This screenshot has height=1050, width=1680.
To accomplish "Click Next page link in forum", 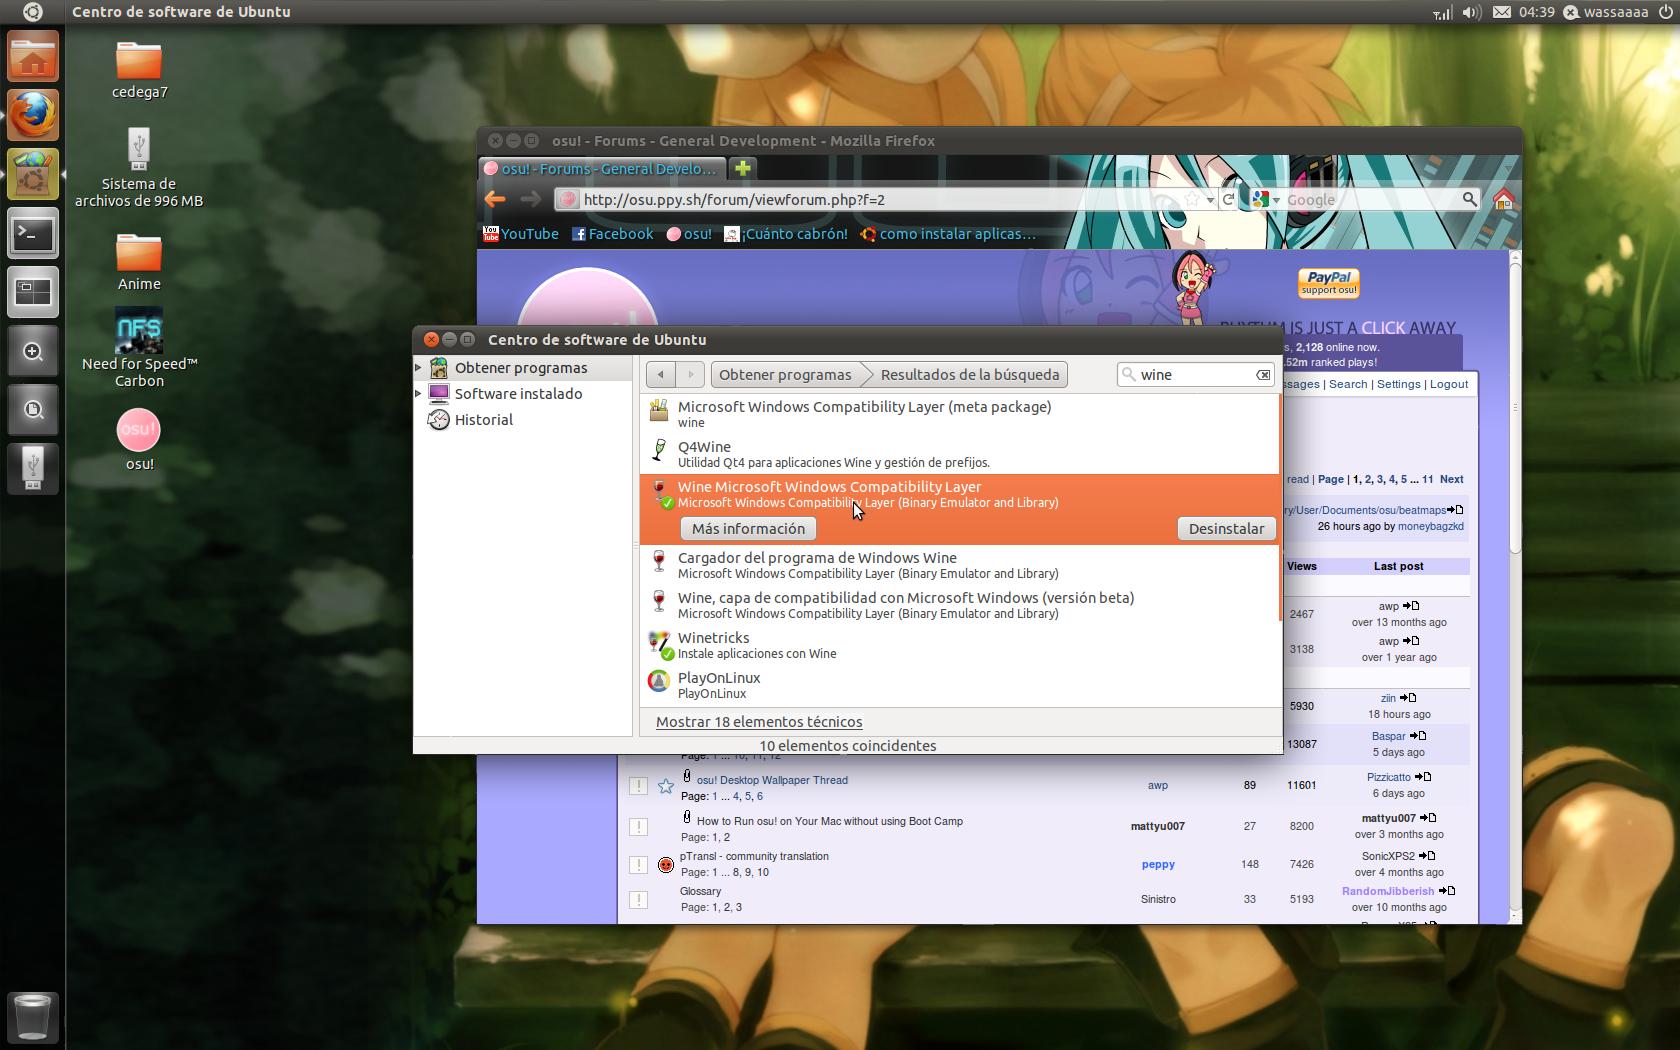I will [x=1451, y=479].
